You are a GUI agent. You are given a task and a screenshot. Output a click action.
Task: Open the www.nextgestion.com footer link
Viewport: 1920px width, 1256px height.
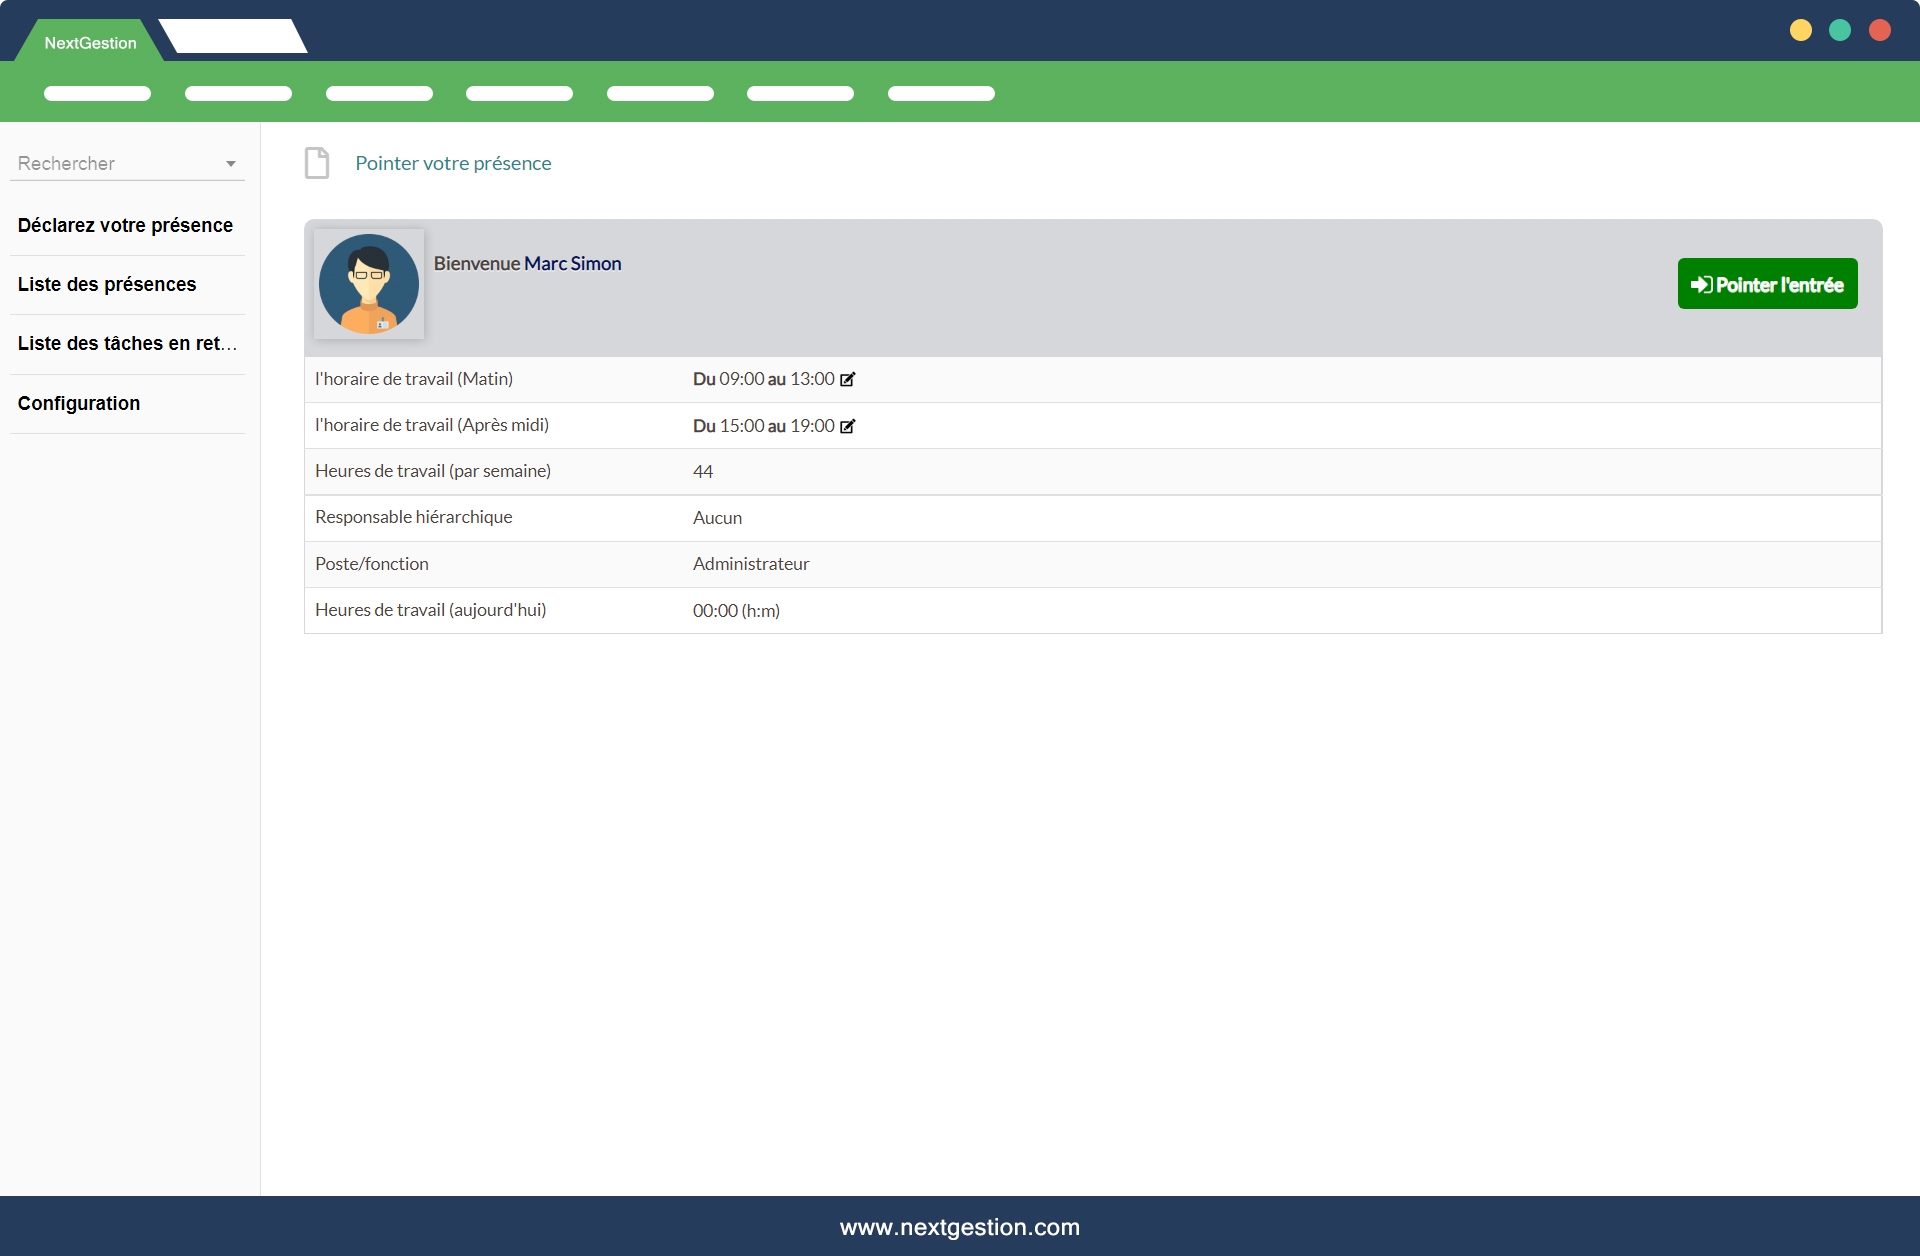[x=959, y=1227]
